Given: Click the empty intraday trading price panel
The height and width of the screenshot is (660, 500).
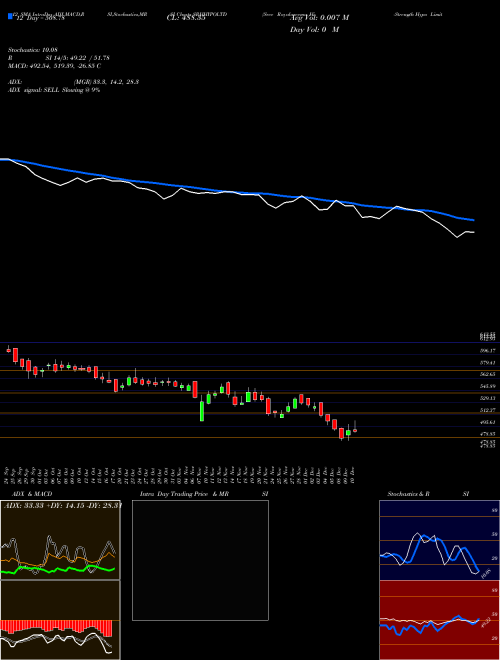Looking at the screenshot, I should pyautogui.click(x=200, y=560).
